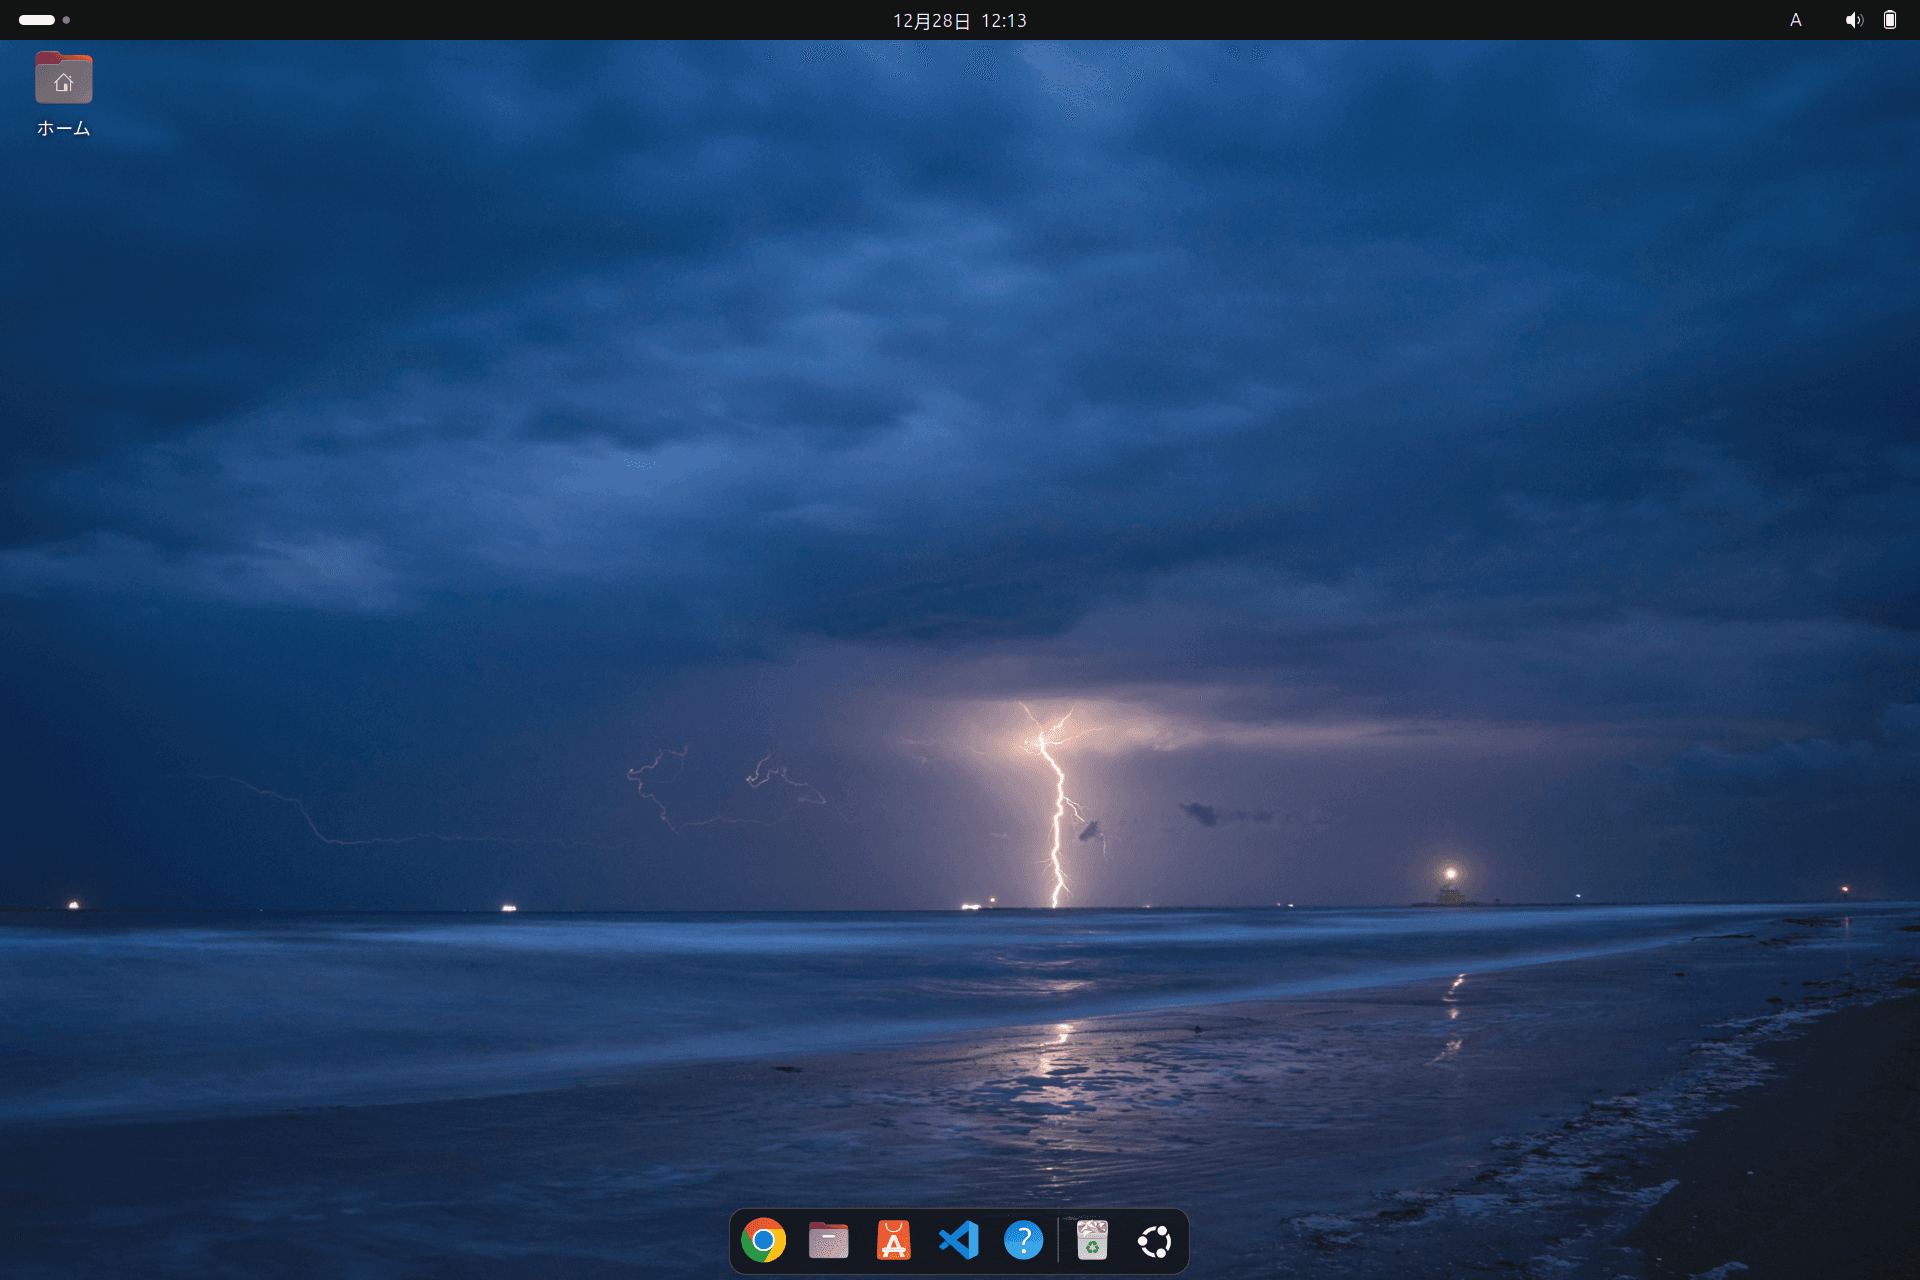Screen dimensions: 1920x1280
Task: Open the Trash bin in dock
Action: pos(1092,1241)
